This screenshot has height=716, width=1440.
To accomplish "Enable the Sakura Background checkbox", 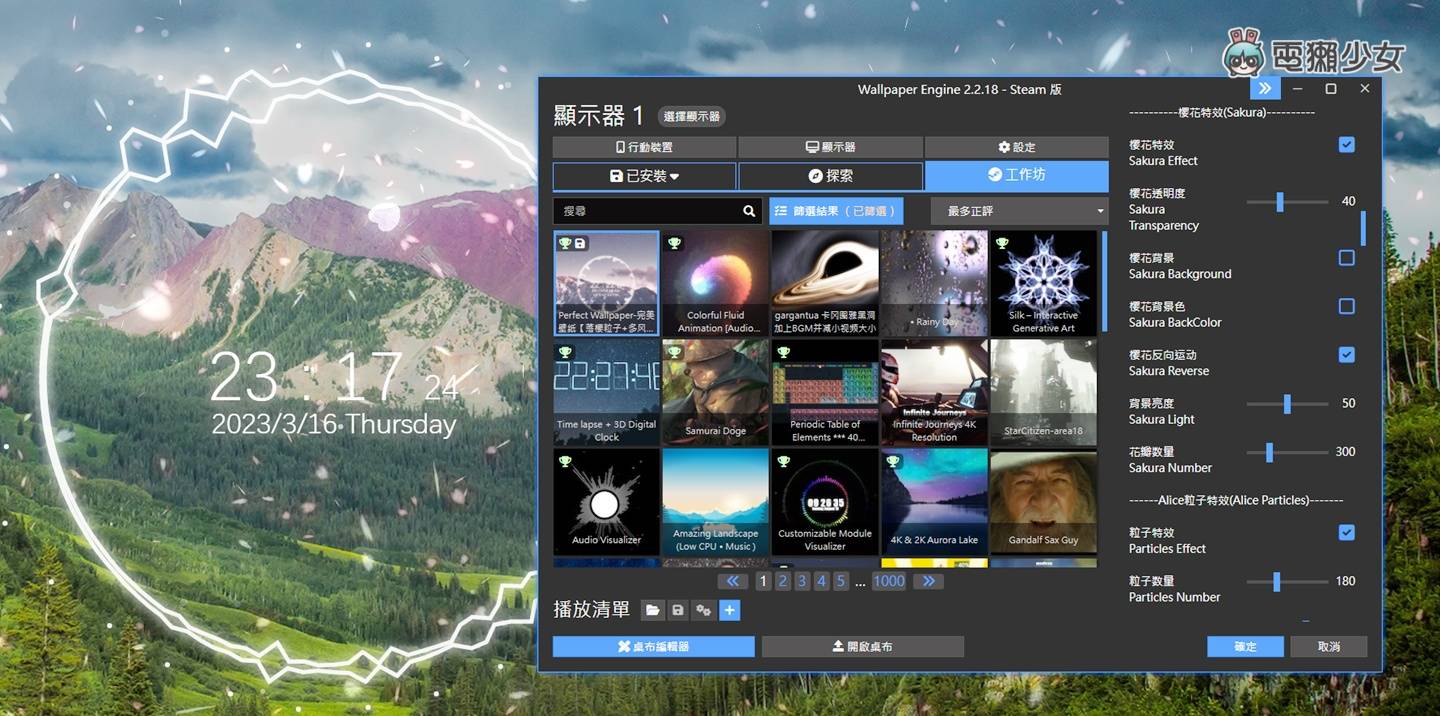I will [1346, 257].
